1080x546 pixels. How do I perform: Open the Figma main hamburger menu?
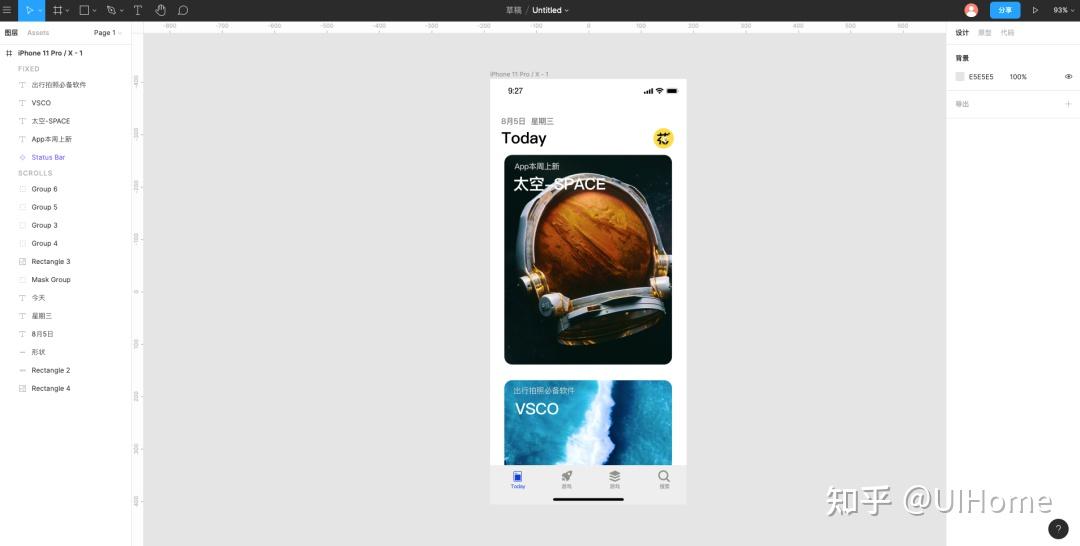point(7,10)
